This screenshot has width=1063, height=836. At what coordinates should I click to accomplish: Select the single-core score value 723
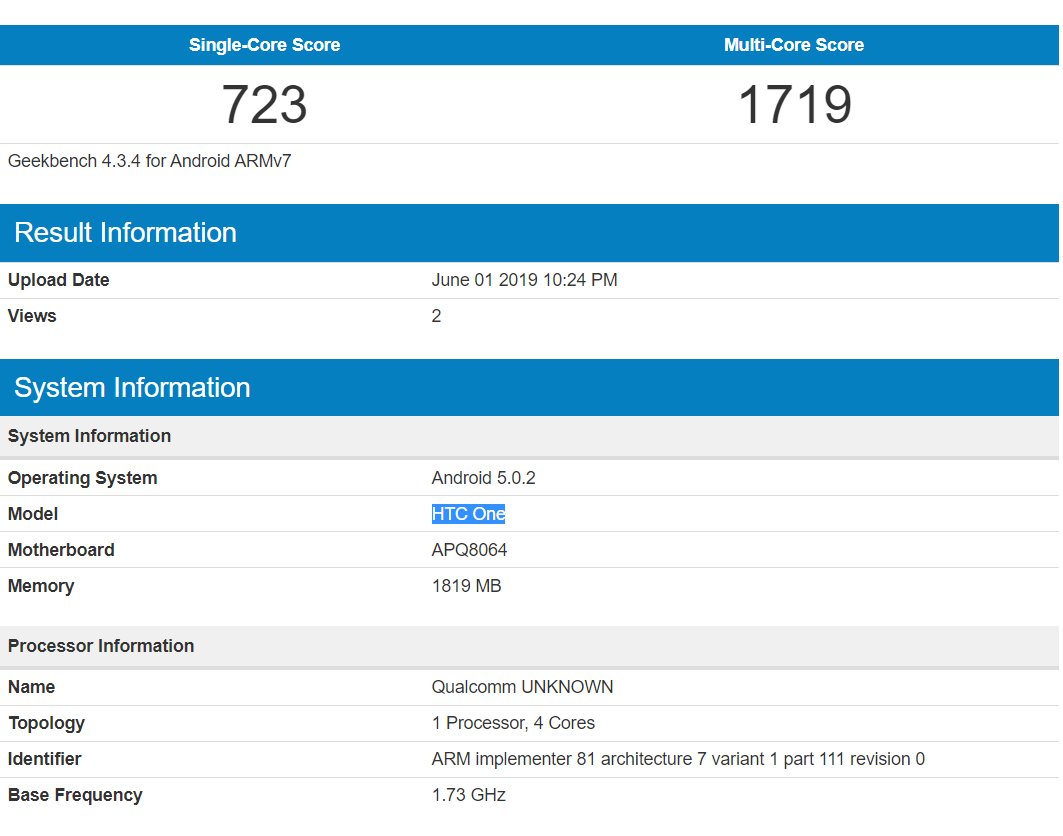pyautogui.click(x=264, y=104)
